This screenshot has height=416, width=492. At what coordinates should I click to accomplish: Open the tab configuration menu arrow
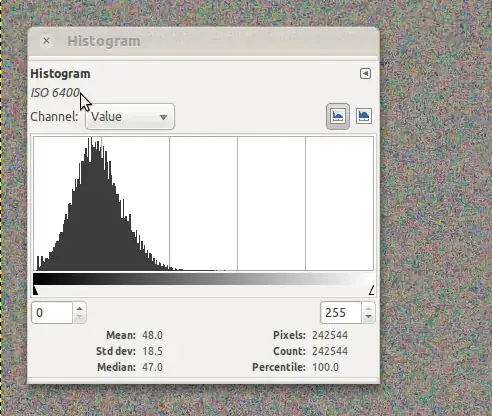coord(365,73)
